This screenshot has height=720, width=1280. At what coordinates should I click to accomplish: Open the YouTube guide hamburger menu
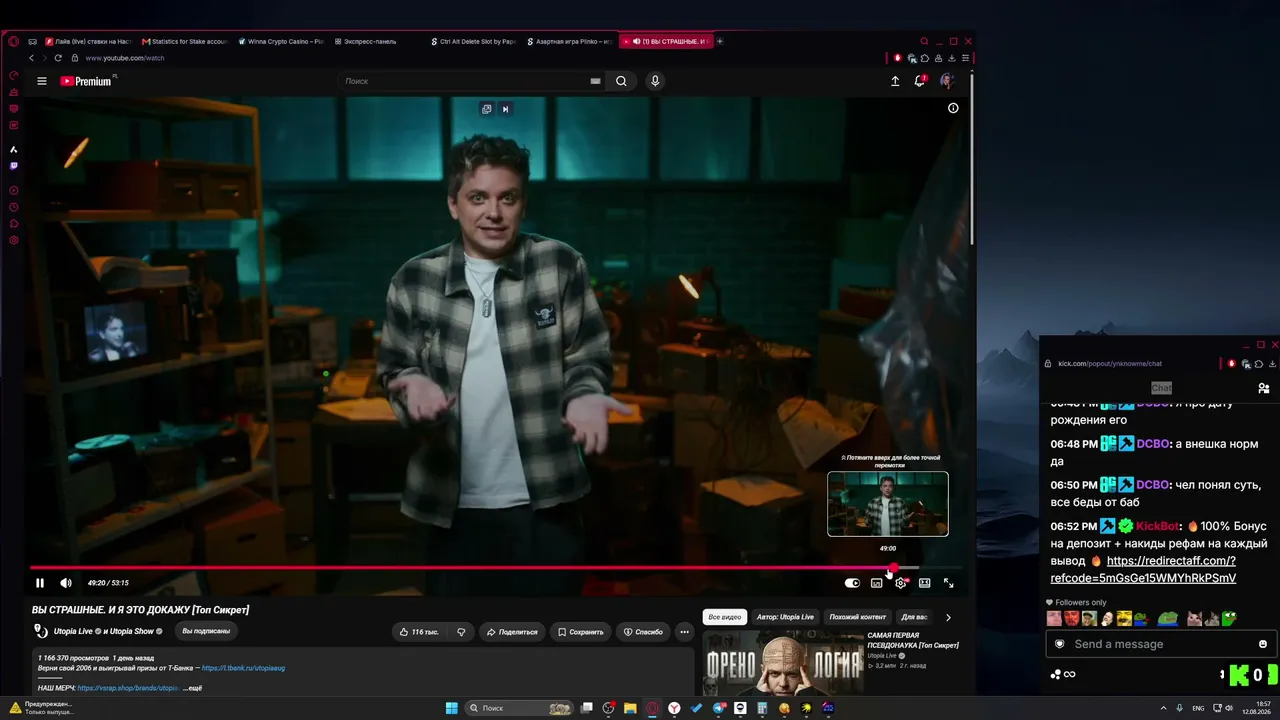pos(42,81)
